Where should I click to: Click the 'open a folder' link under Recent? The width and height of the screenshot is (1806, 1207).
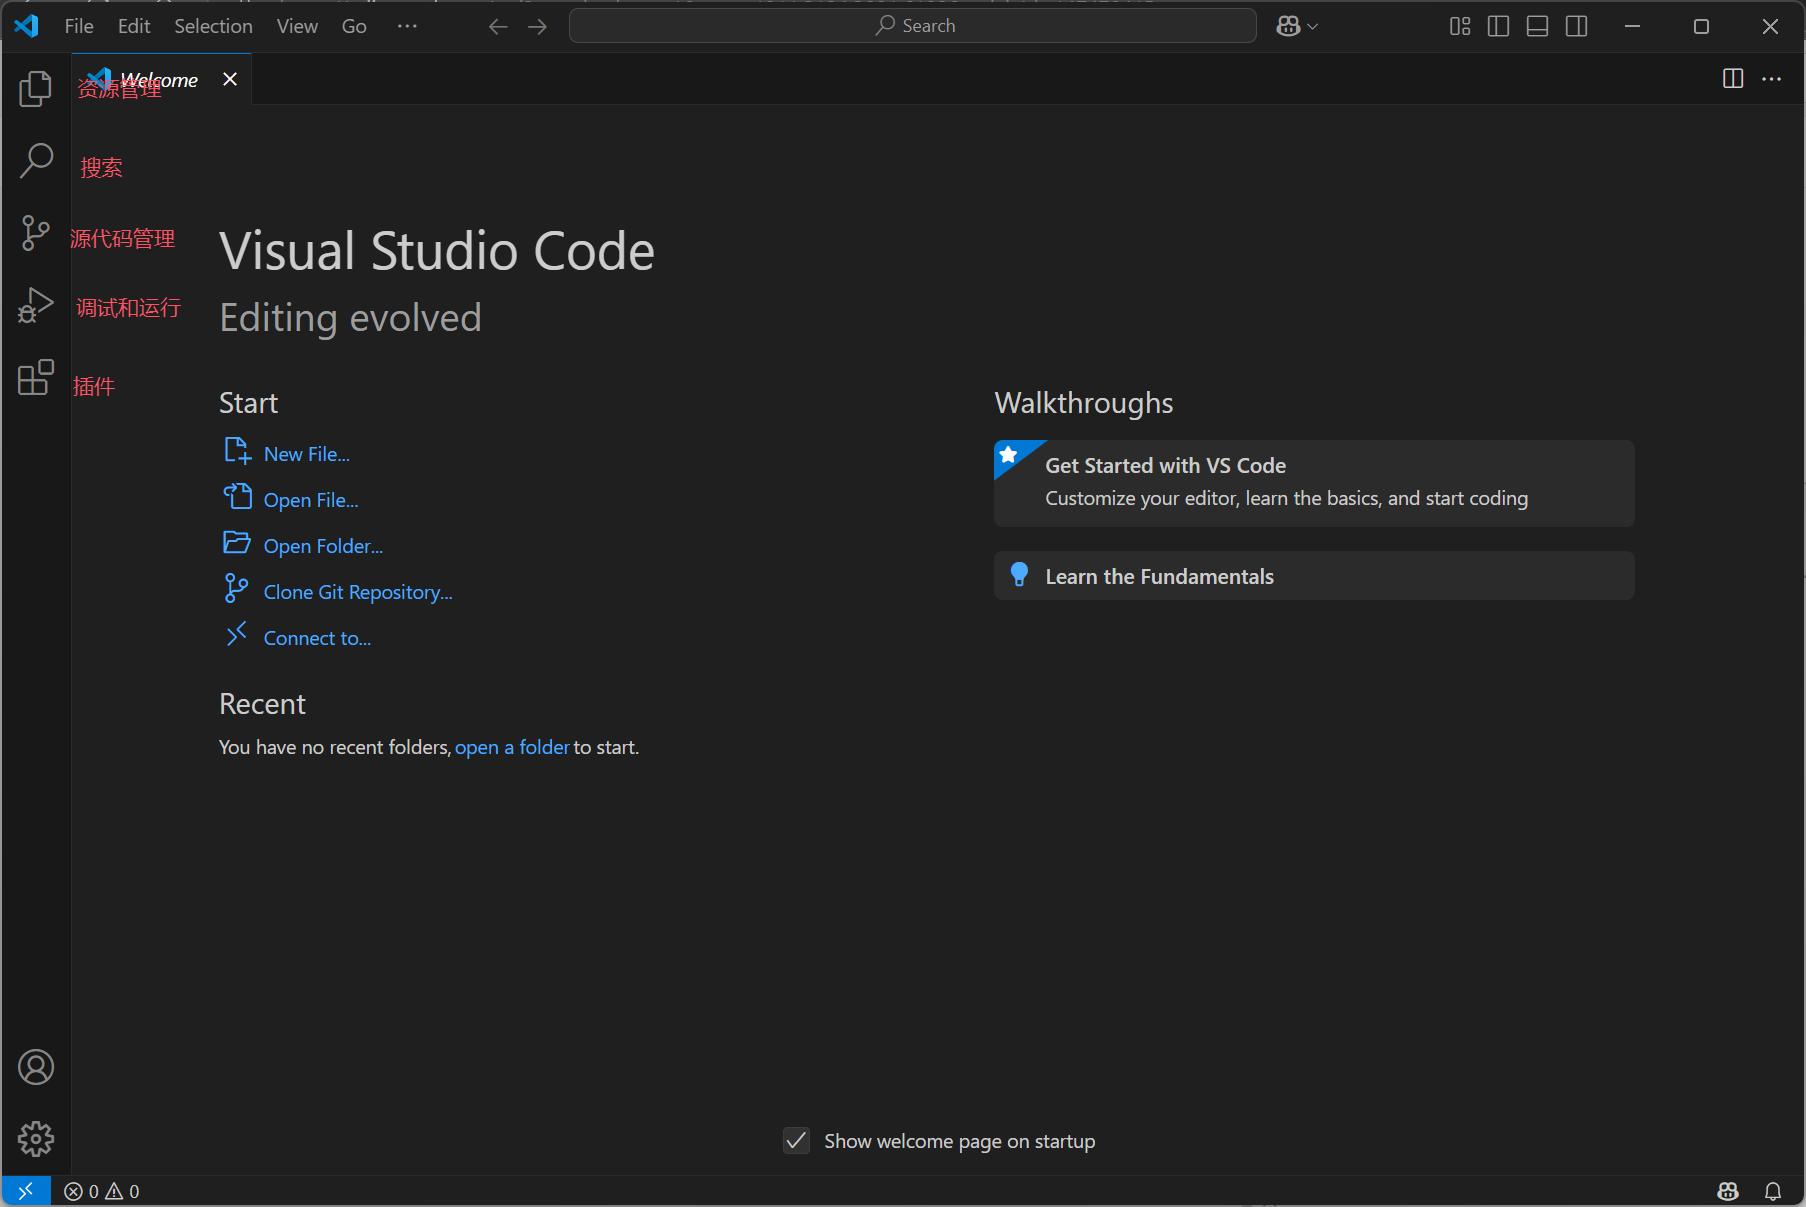pos(512,747)
